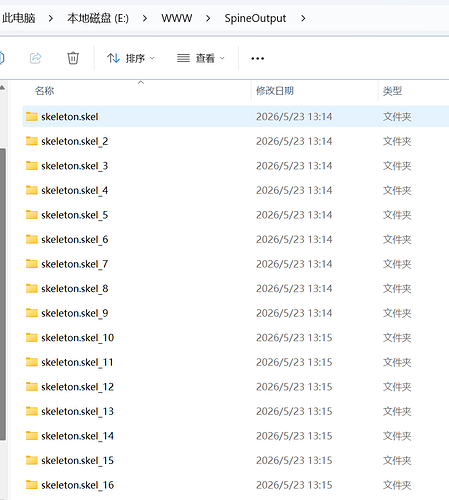Viewport: 449px width, 500px height.
Task: Open the 查看 view dropdown
Action: click(x=201, y=58)
